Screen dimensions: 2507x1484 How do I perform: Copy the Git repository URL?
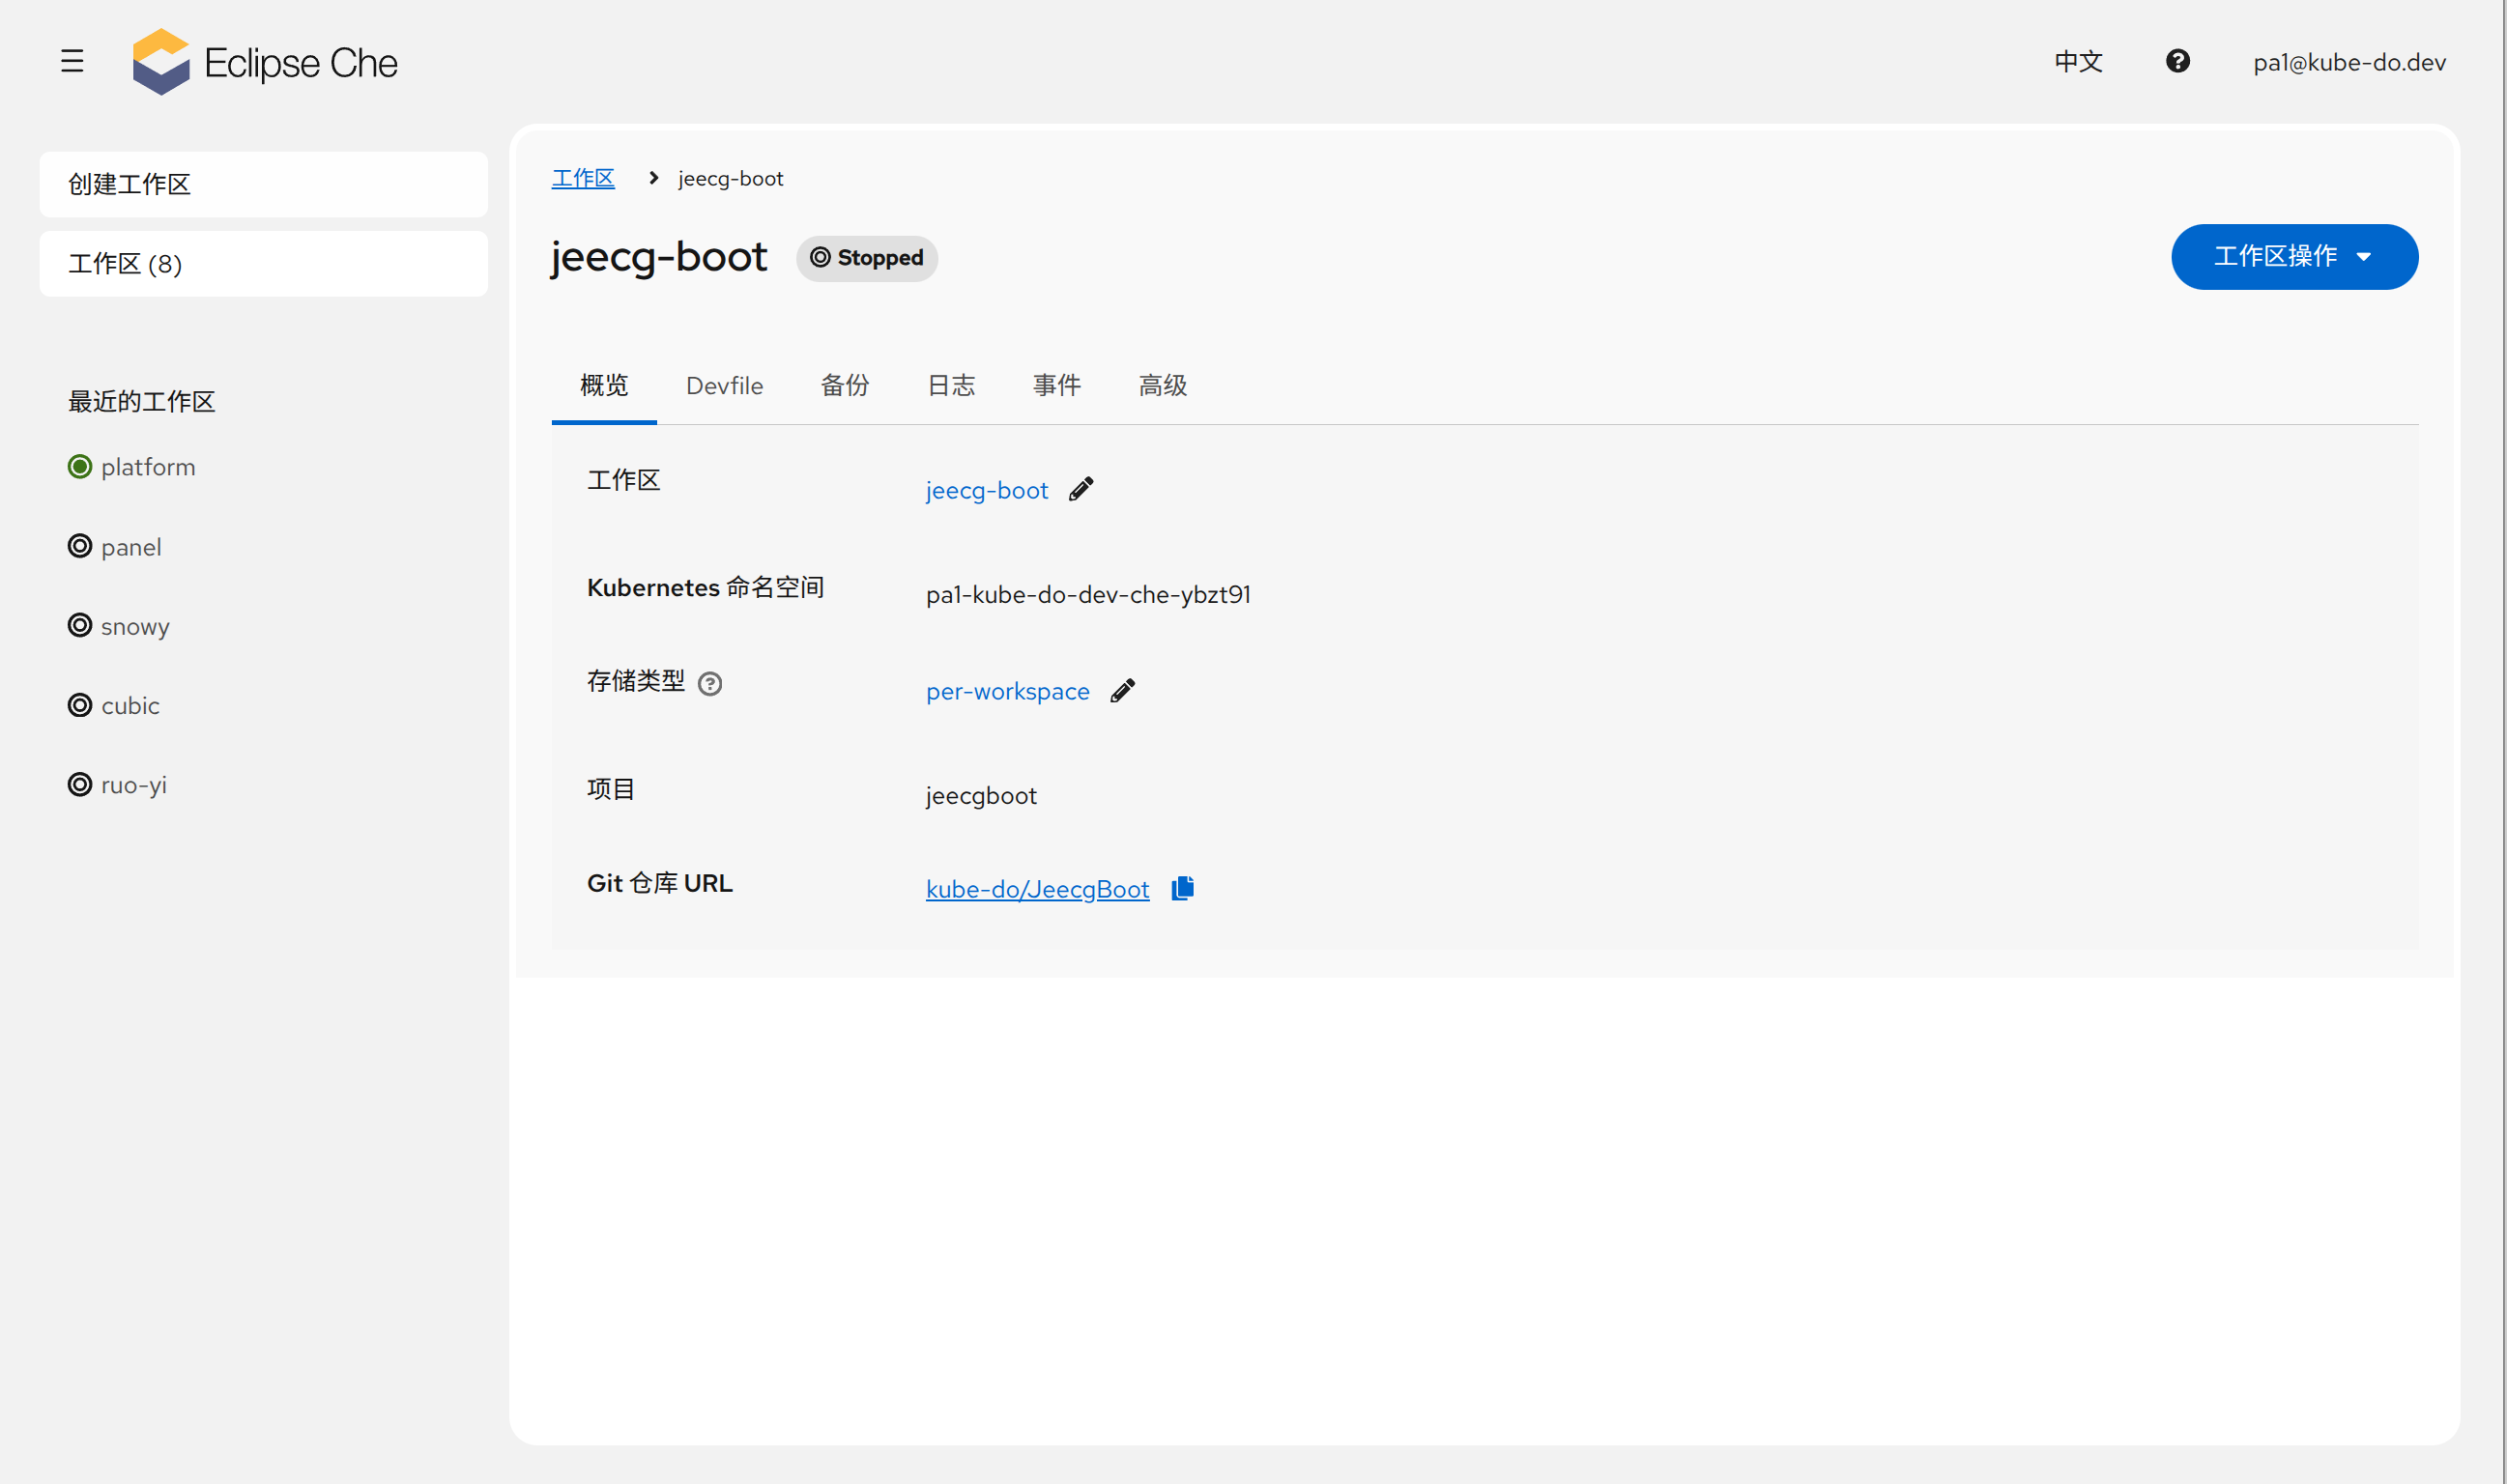click(1182, 888)
